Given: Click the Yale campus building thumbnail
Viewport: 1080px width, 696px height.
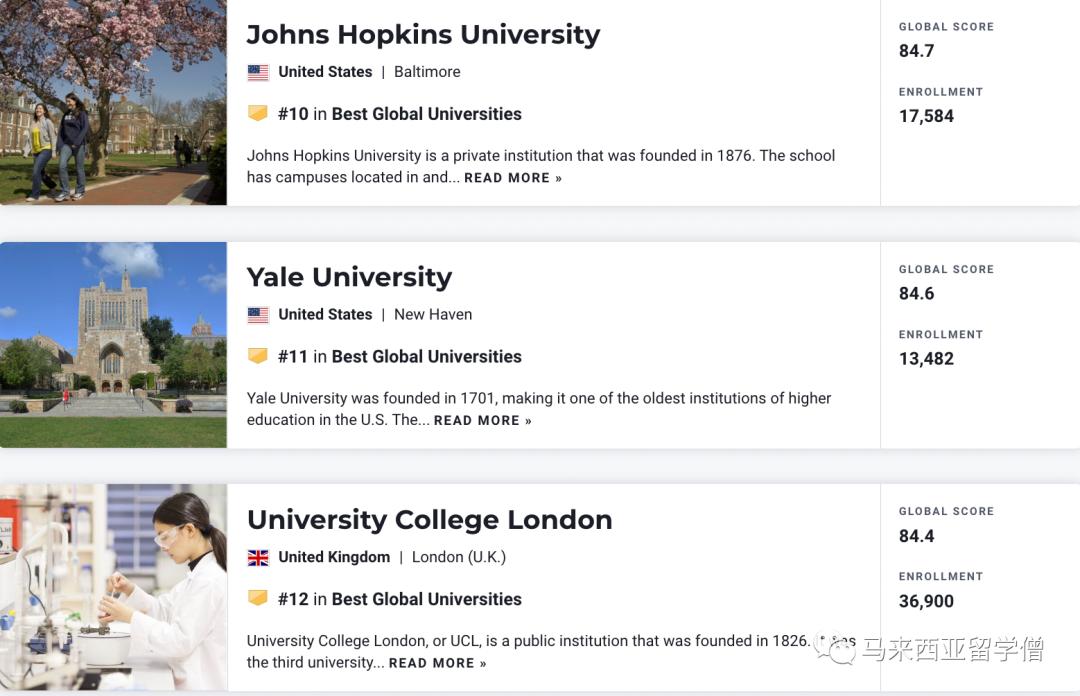Looking at the screenshot, I should [113, 345].
